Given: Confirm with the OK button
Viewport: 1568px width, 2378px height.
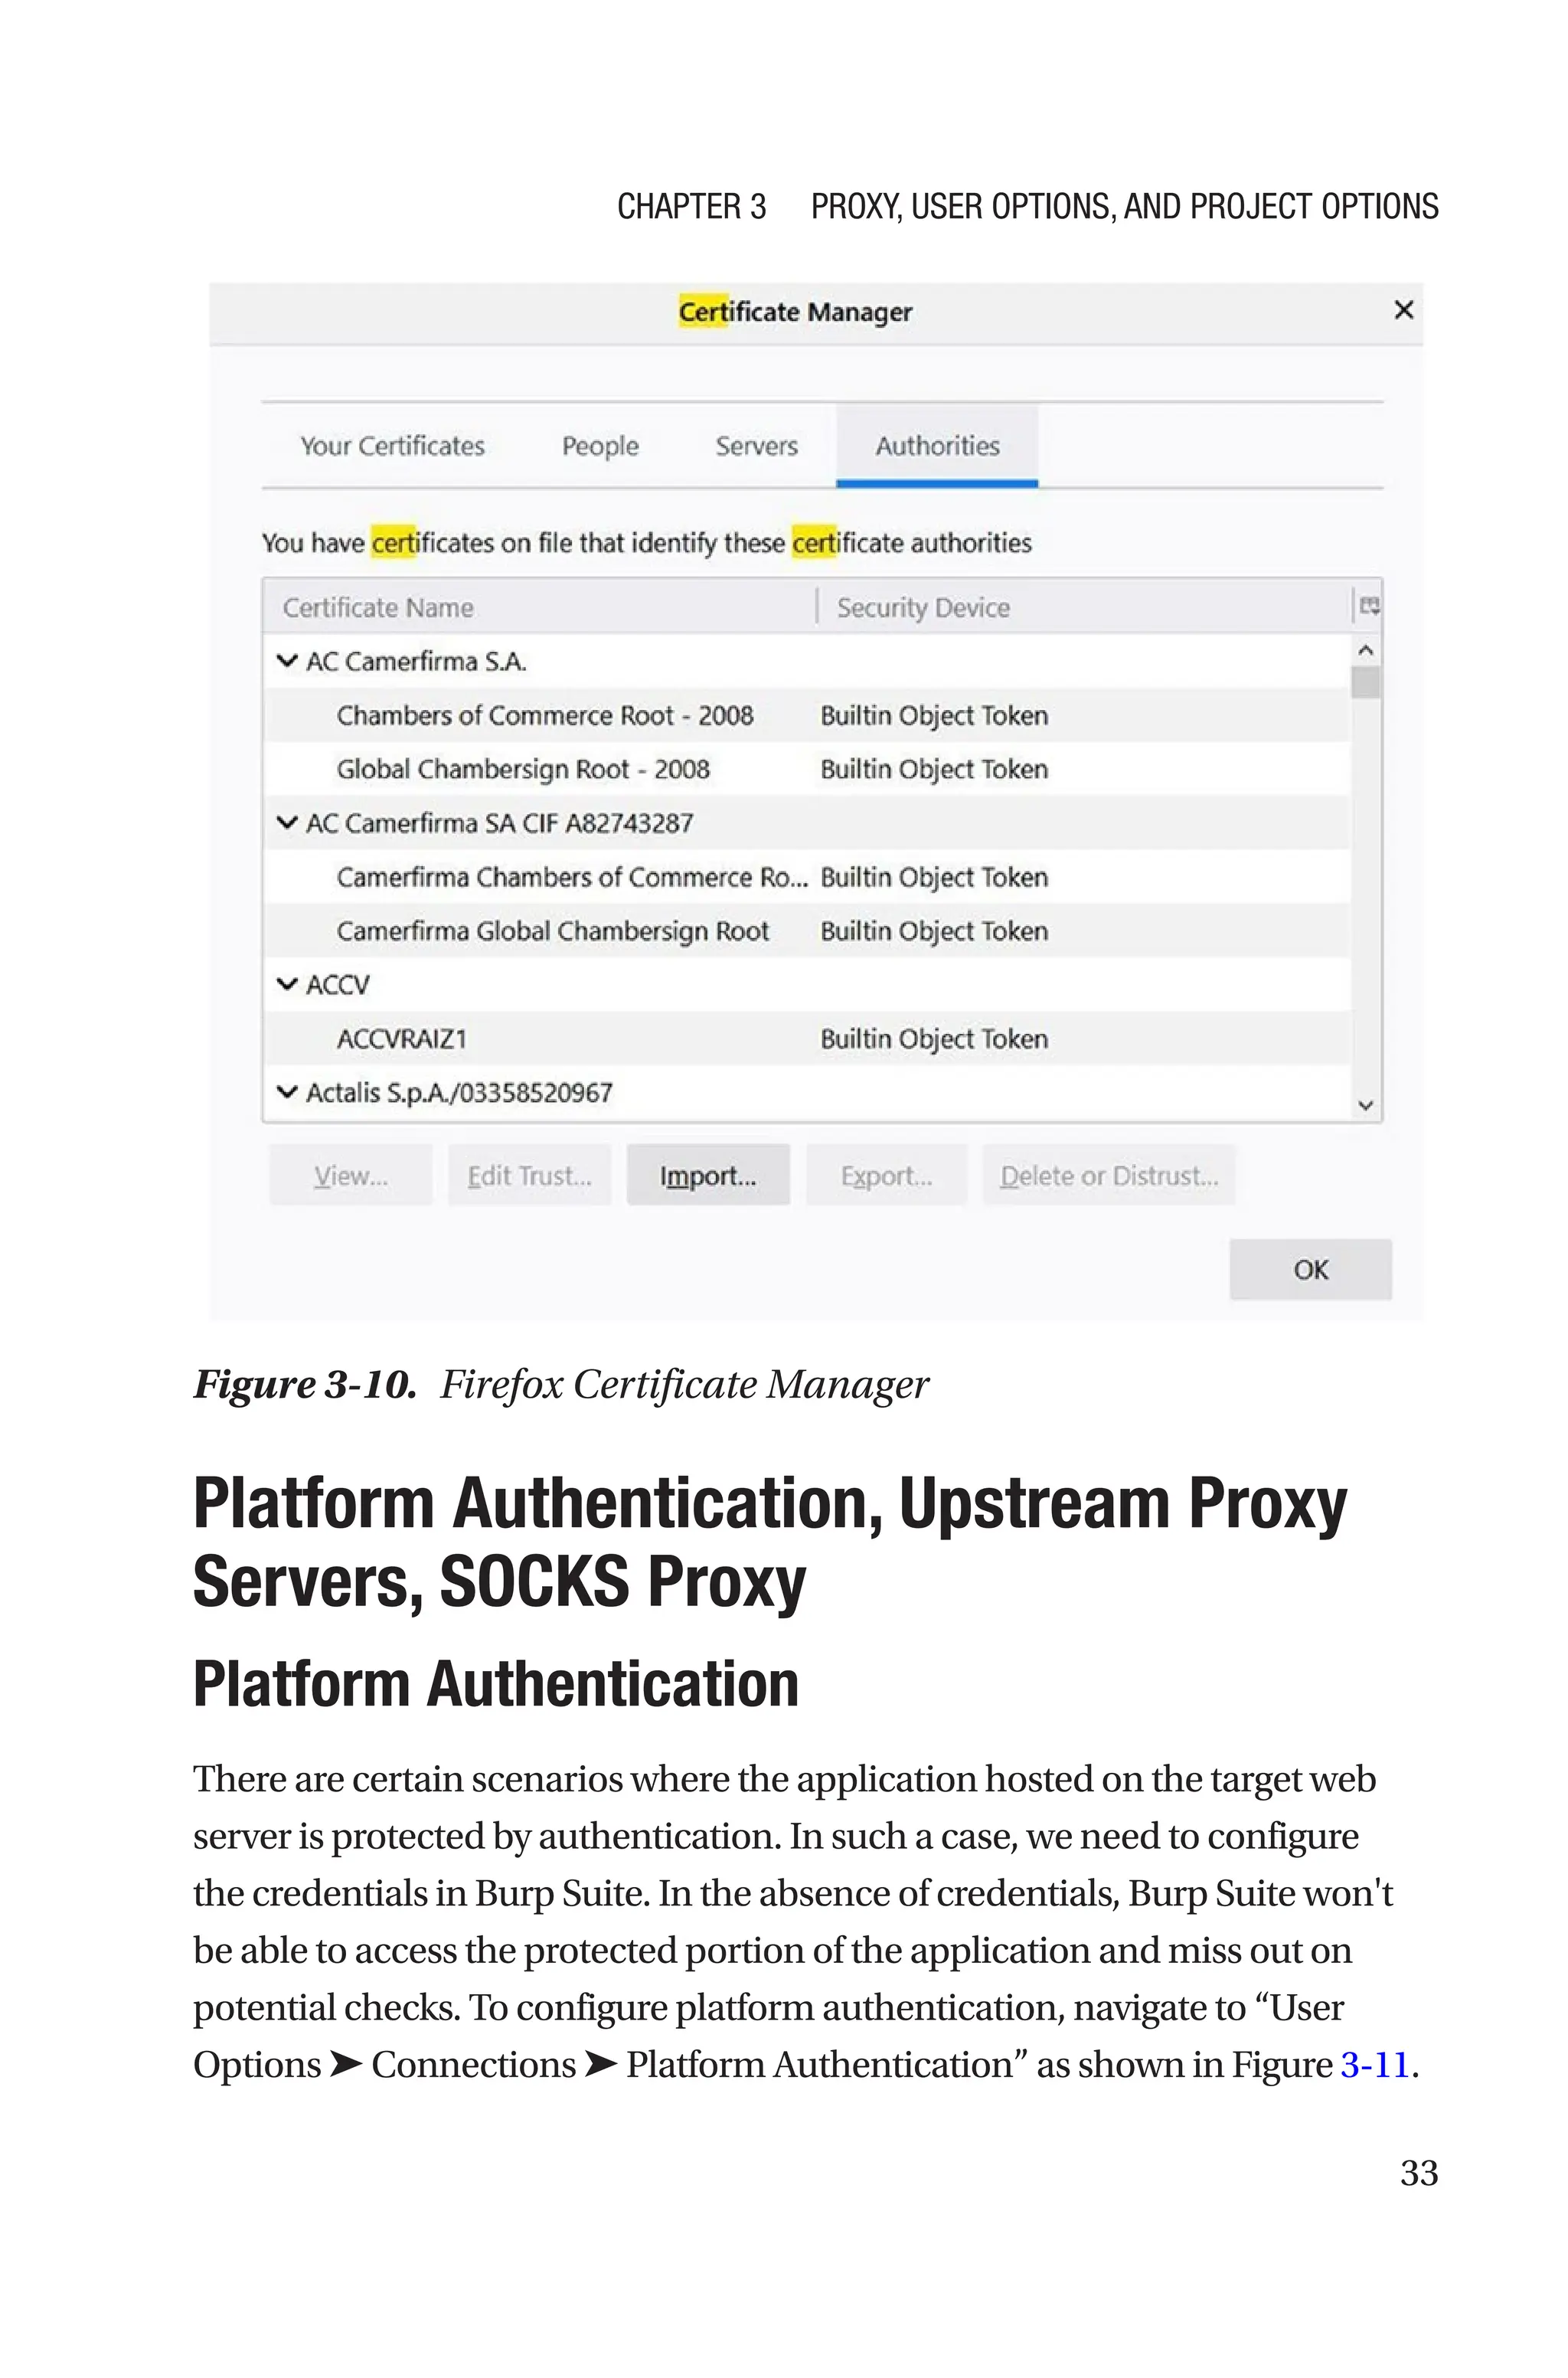Looking at the screenshot, I should tap(1310, 1269).
